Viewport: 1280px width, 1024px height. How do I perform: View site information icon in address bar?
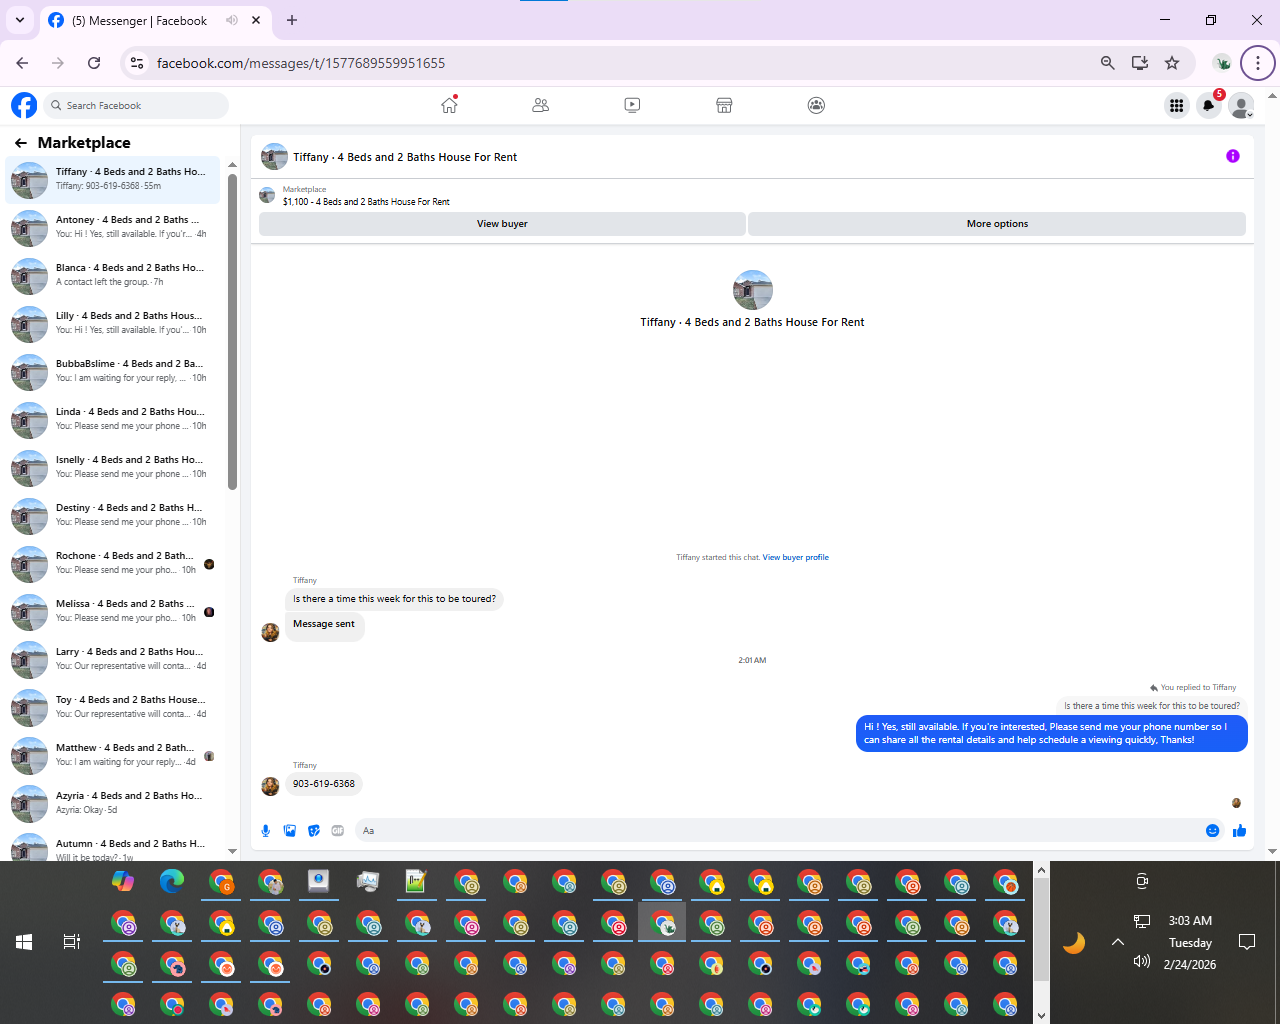point(137,63)
